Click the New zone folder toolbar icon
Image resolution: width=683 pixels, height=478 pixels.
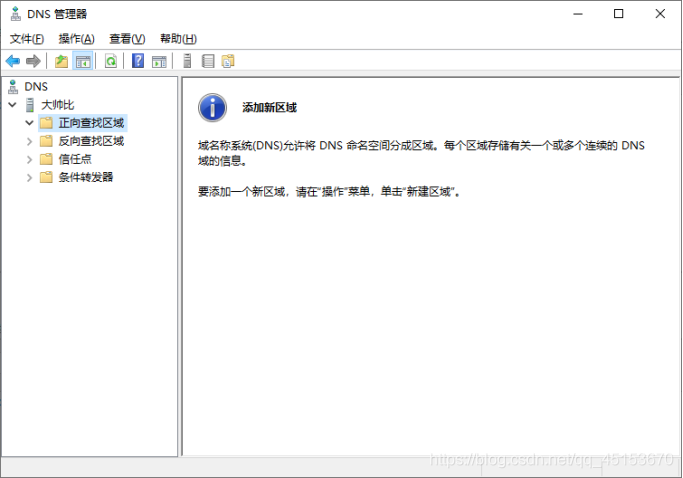click(228, 61)
